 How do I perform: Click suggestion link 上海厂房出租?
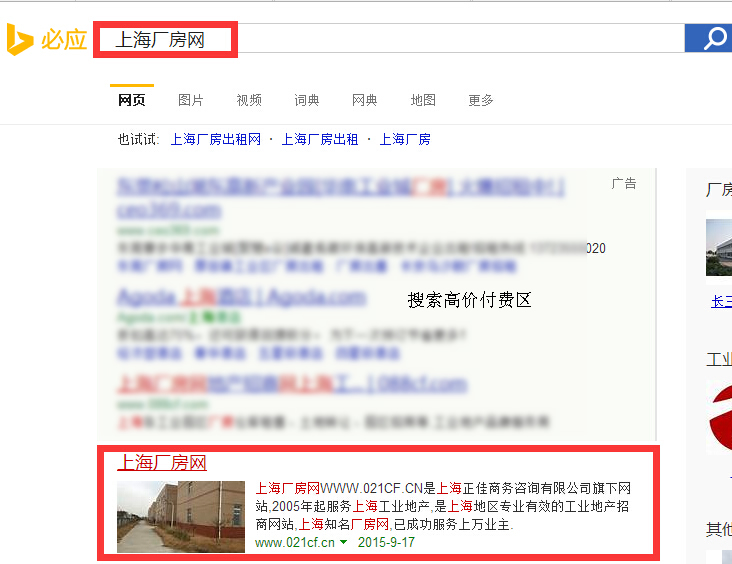point(320,139)
